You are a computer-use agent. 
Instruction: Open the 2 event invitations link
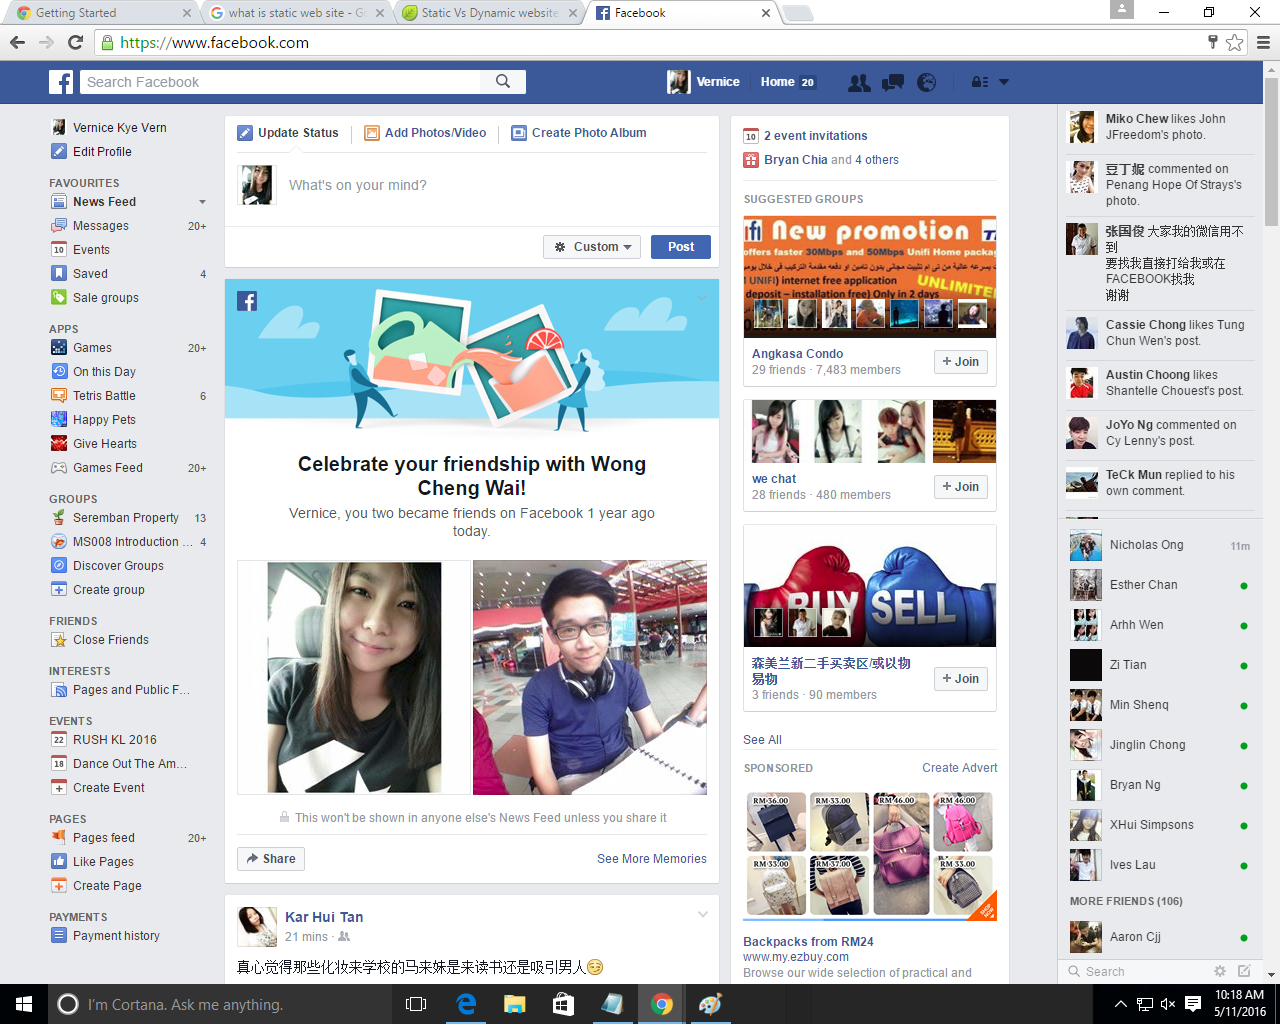816,136
